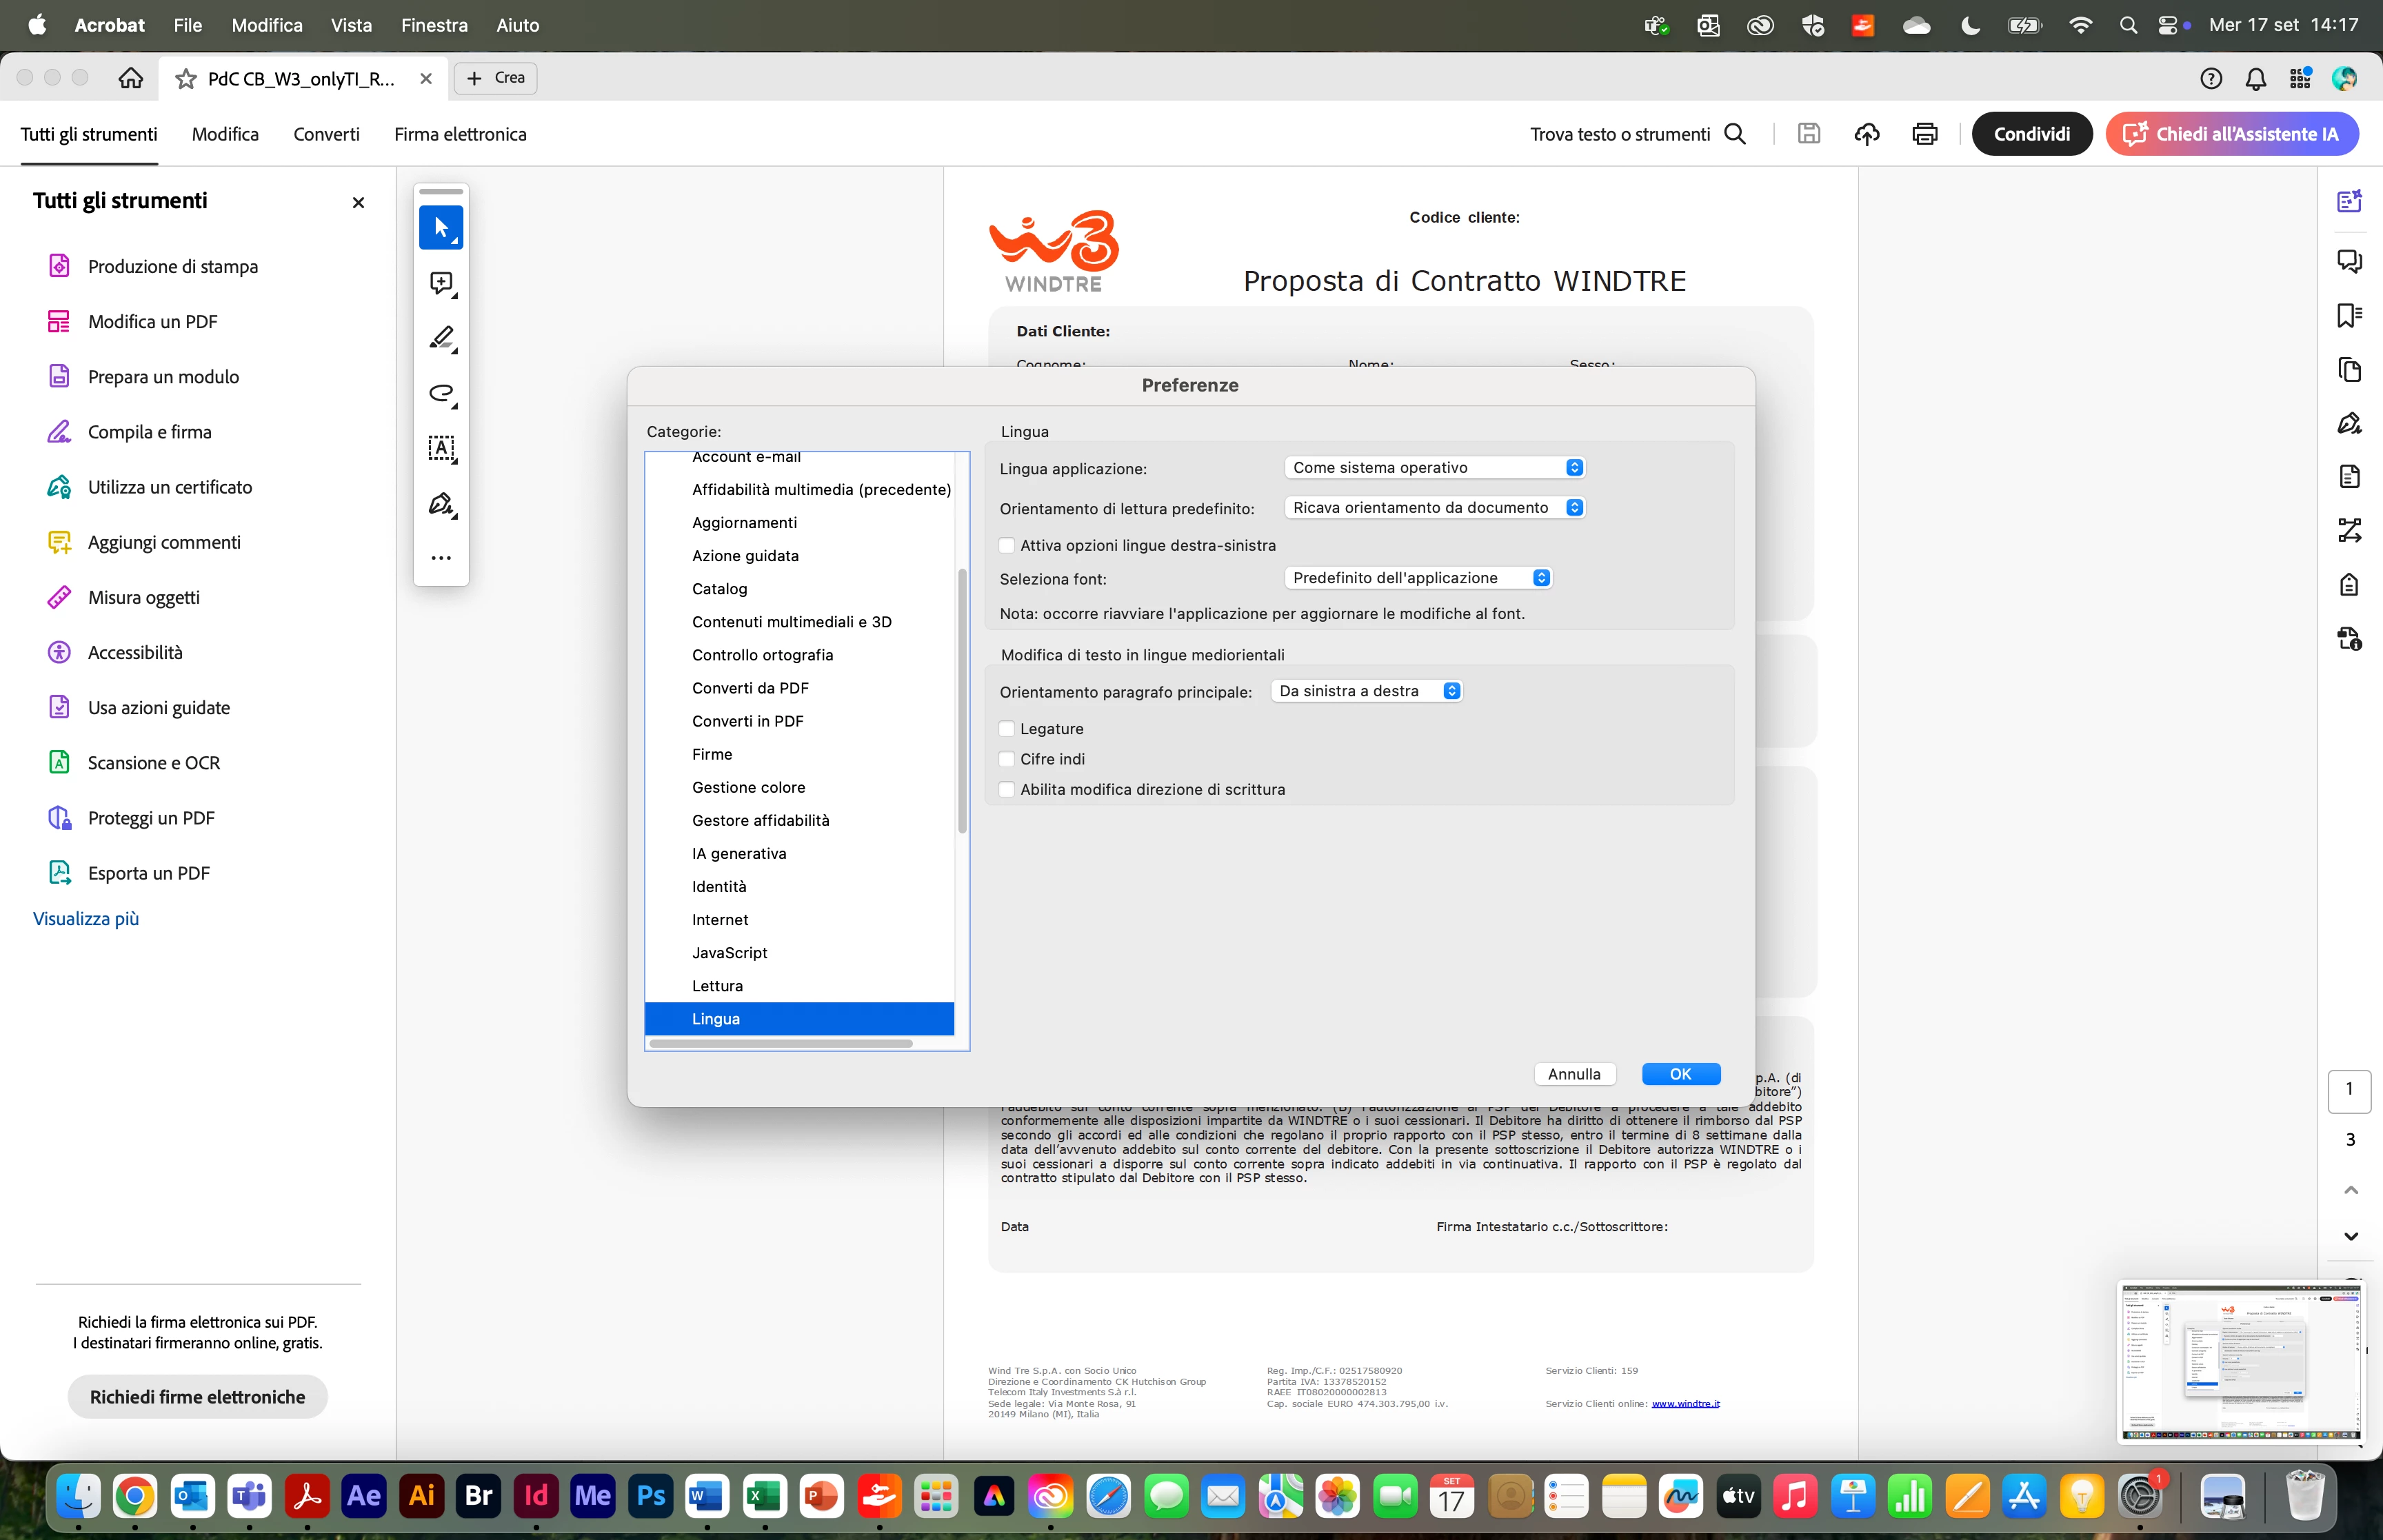Open the notifications bell icon

2255,78
